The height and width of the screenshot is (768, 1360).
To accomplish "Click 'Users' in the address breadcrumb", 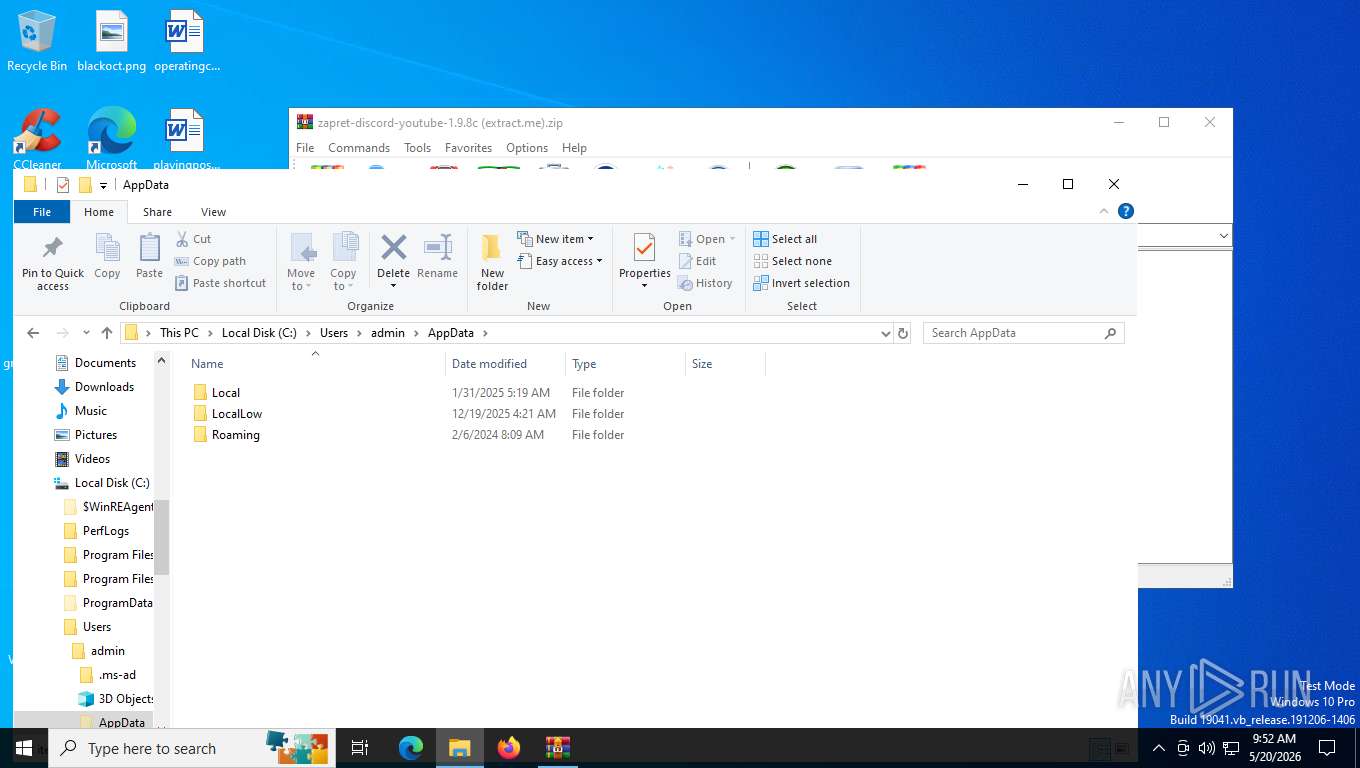I will (x=334, y=333).
